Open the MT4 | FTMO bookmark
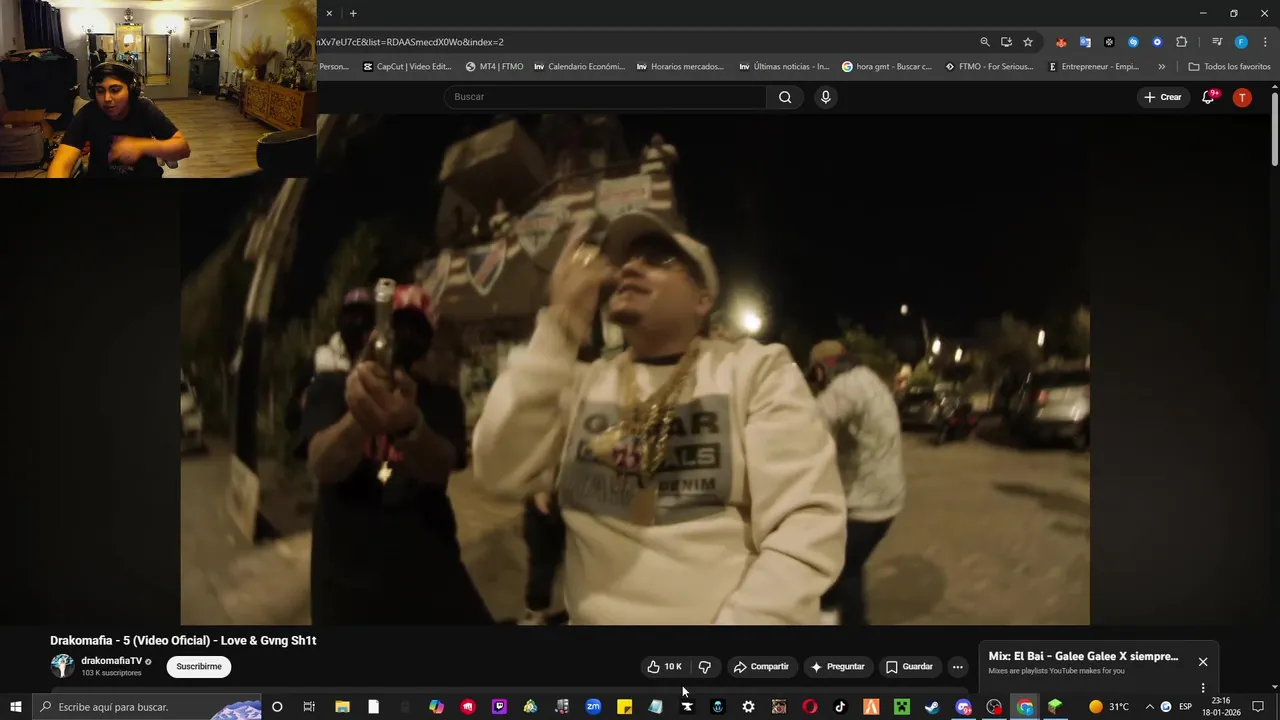1280x720 pixels. (x=494, y=67)
